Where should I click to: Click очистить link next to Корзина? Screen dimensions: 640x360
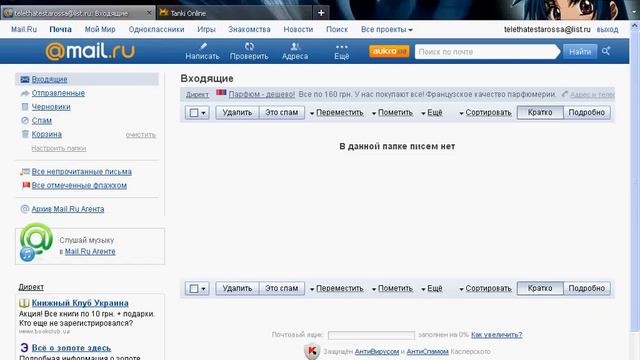click(x=141, y=135)
